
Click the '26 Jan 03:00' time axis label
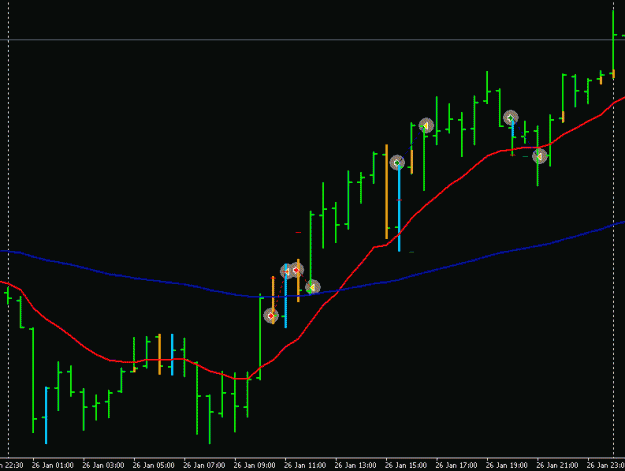[x=103, y=465]
